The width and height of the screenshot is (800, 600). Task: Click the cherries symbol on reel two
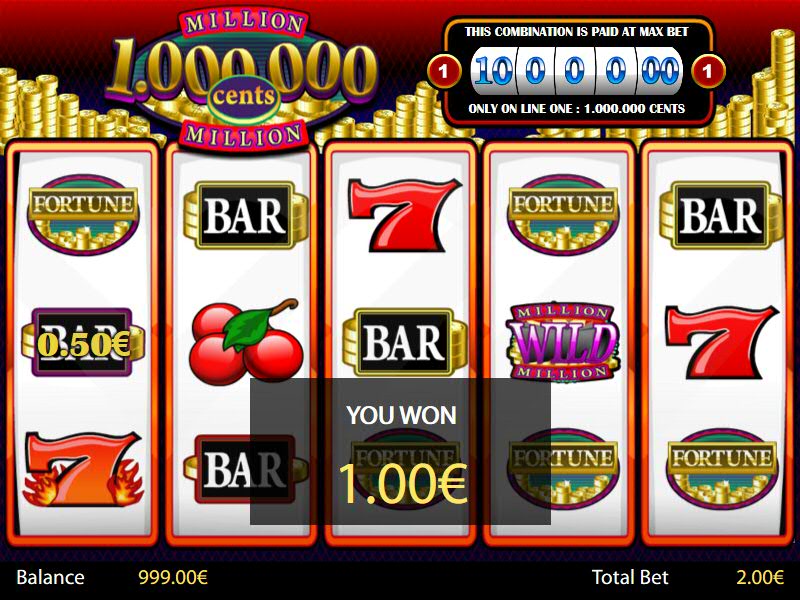tap(245, 342)
